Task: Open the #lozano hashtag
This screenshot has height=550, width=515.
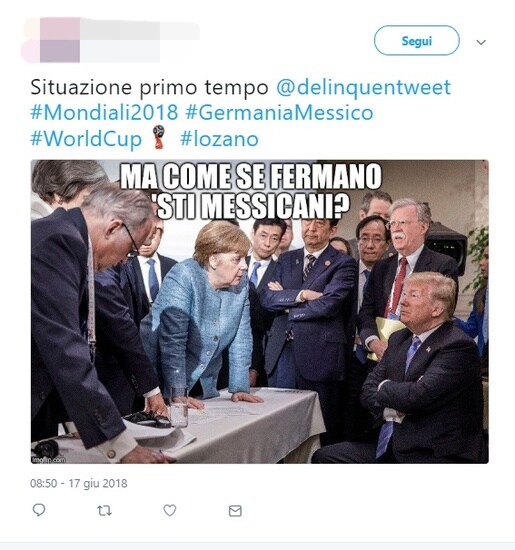Action: tap(219, 139)
